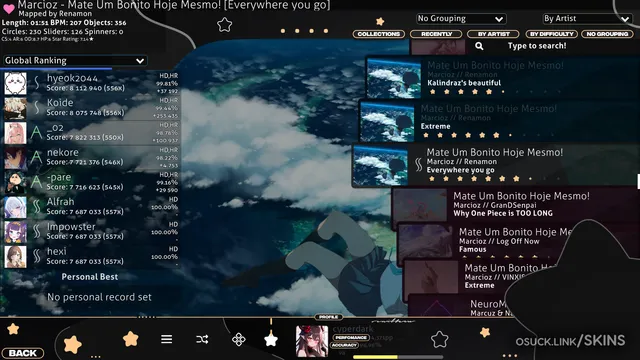Click Alfrah's avatar in the leaderboard

[x=15, y=207]
